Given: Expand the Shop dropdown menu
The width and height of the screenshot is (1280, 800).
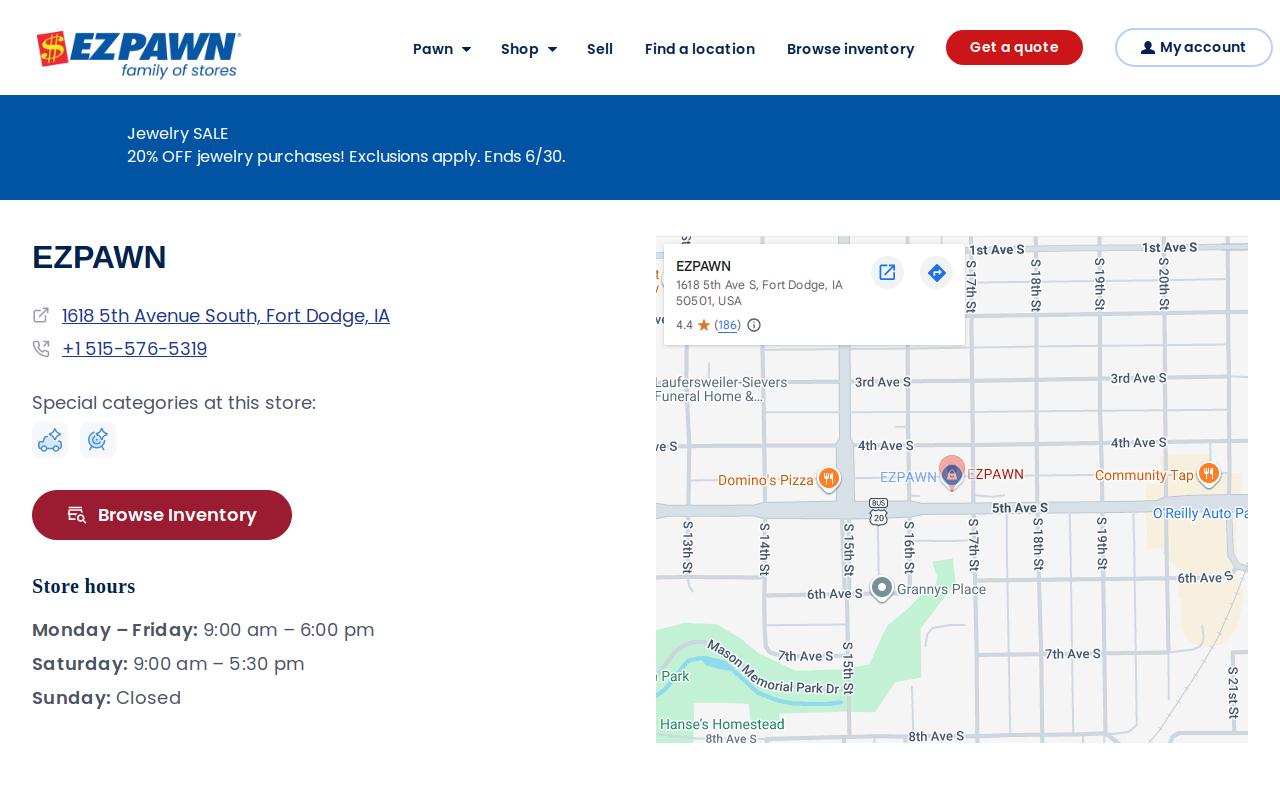Looking at the screenshot, I should pyautogui.click(x=529, y=49).
